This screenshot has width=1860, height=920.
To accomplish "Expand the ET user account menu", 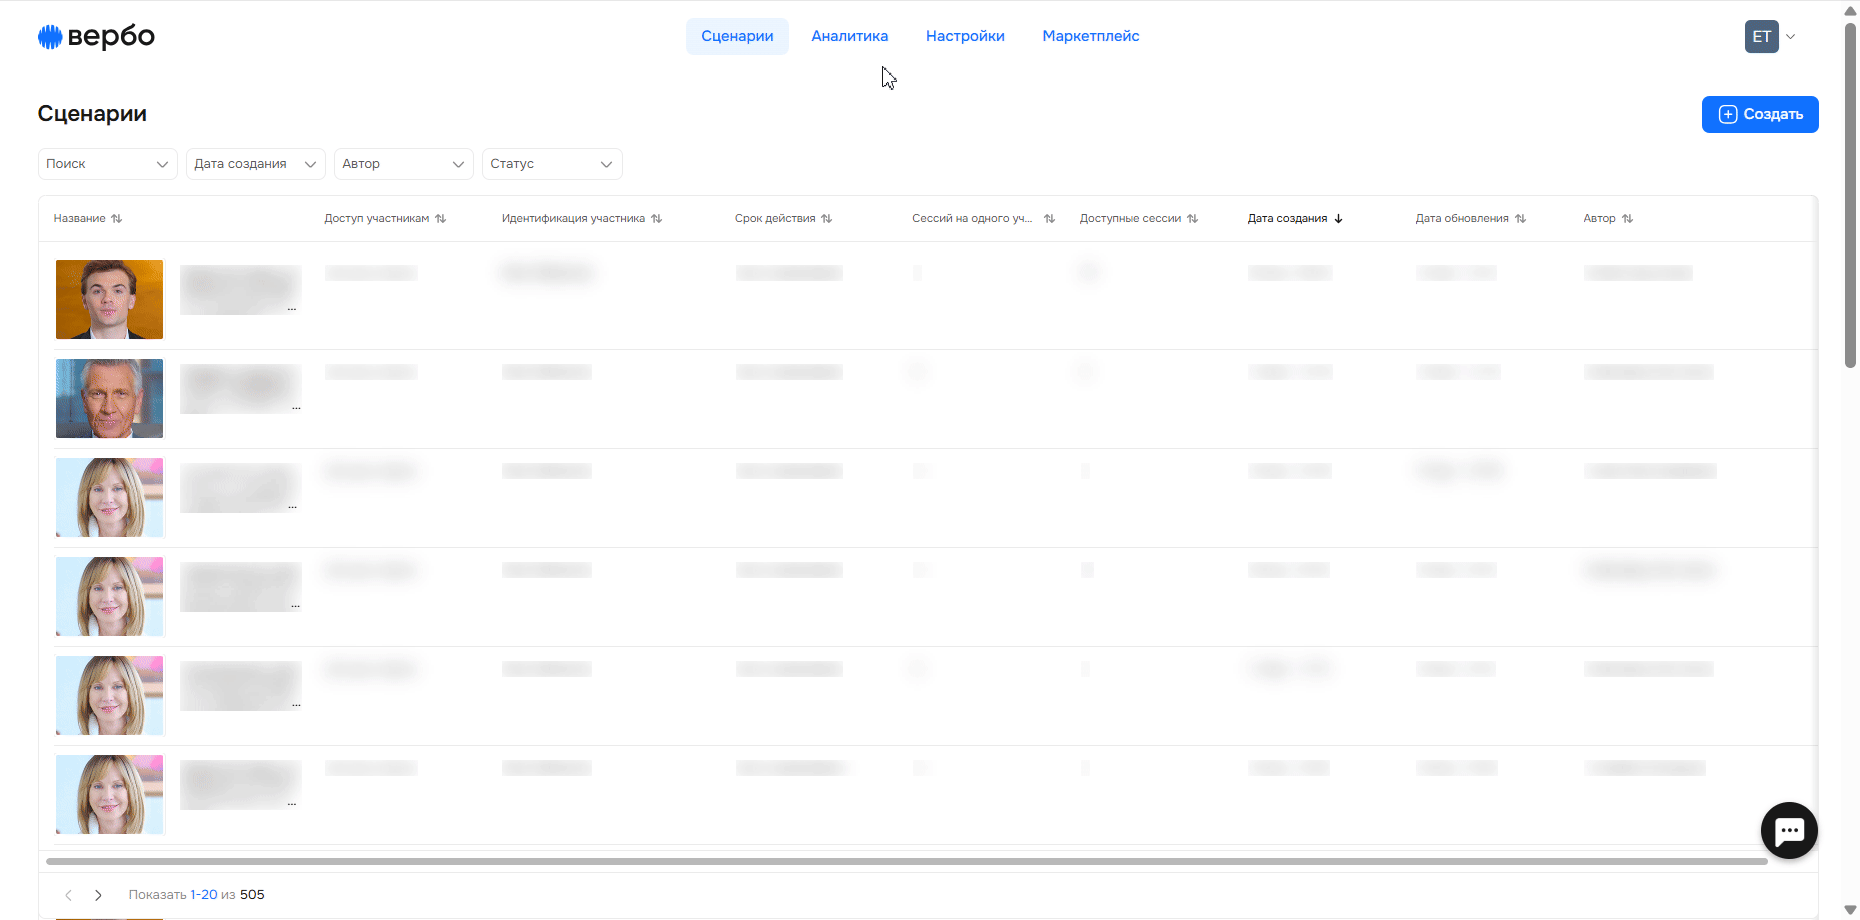I will coord(1770,36).
